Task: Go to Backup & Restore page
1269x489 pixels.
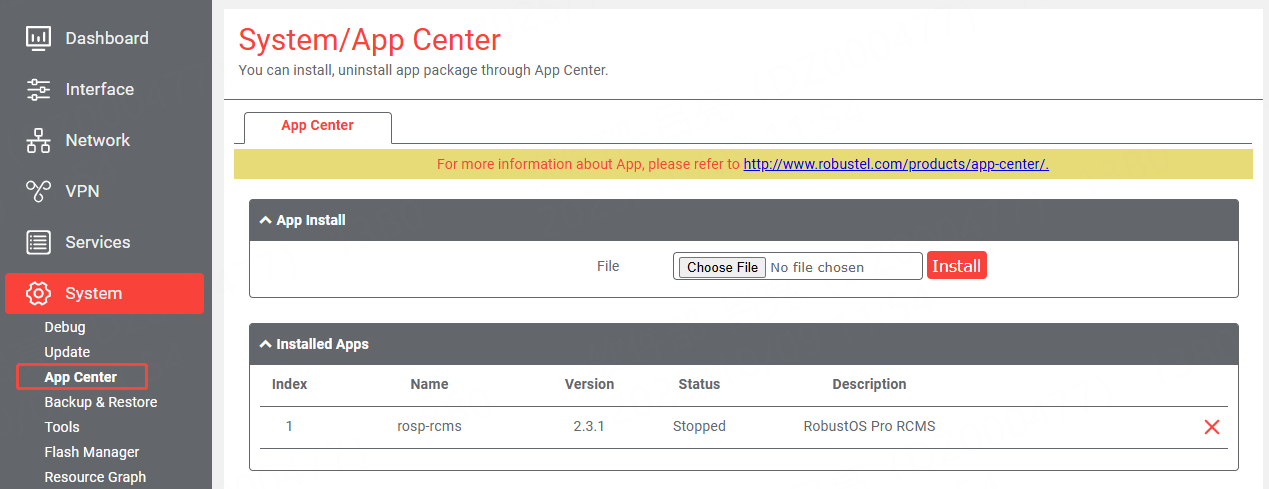Action: [100, 402]
